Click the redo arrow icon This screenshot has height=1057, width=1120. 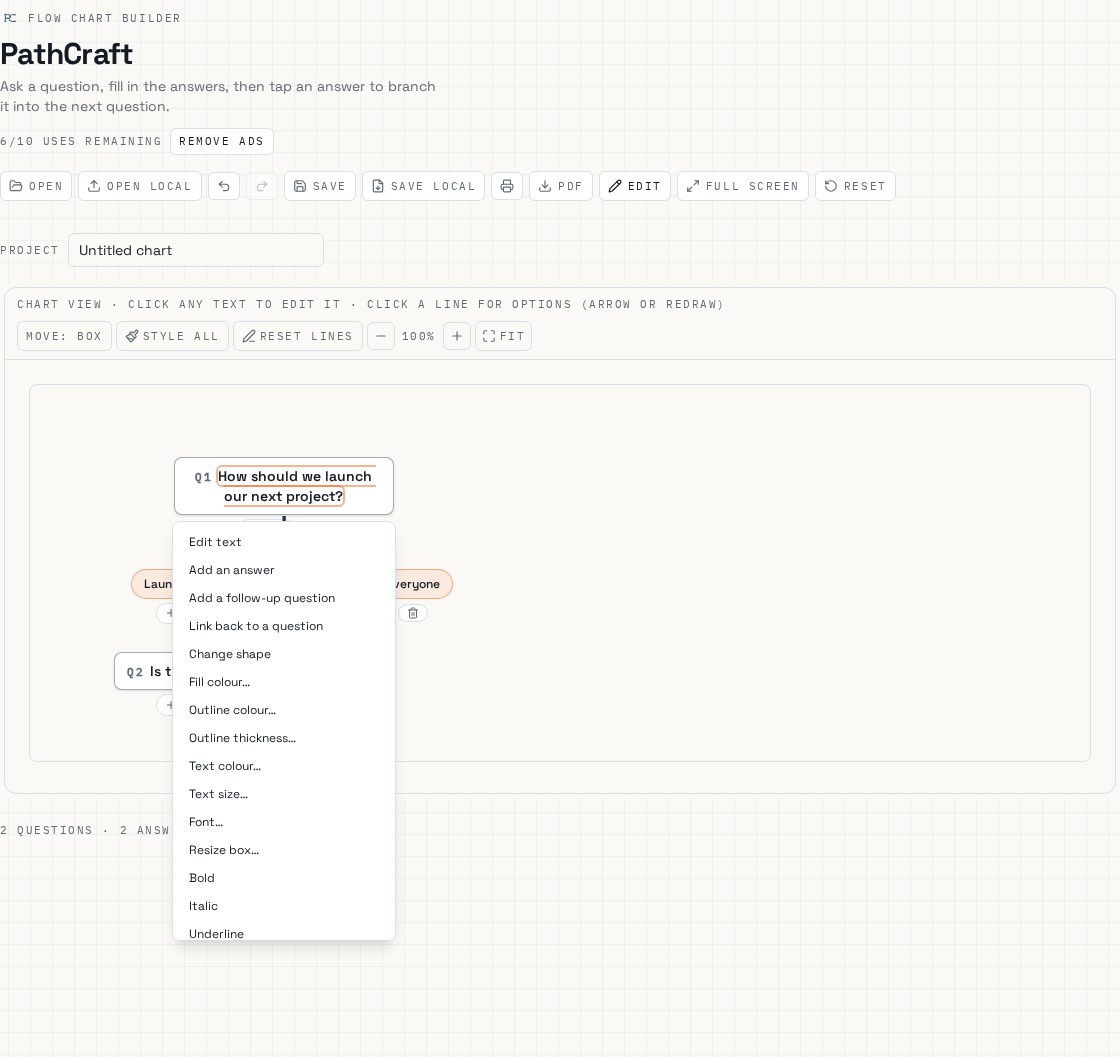(x=262, y=186)
